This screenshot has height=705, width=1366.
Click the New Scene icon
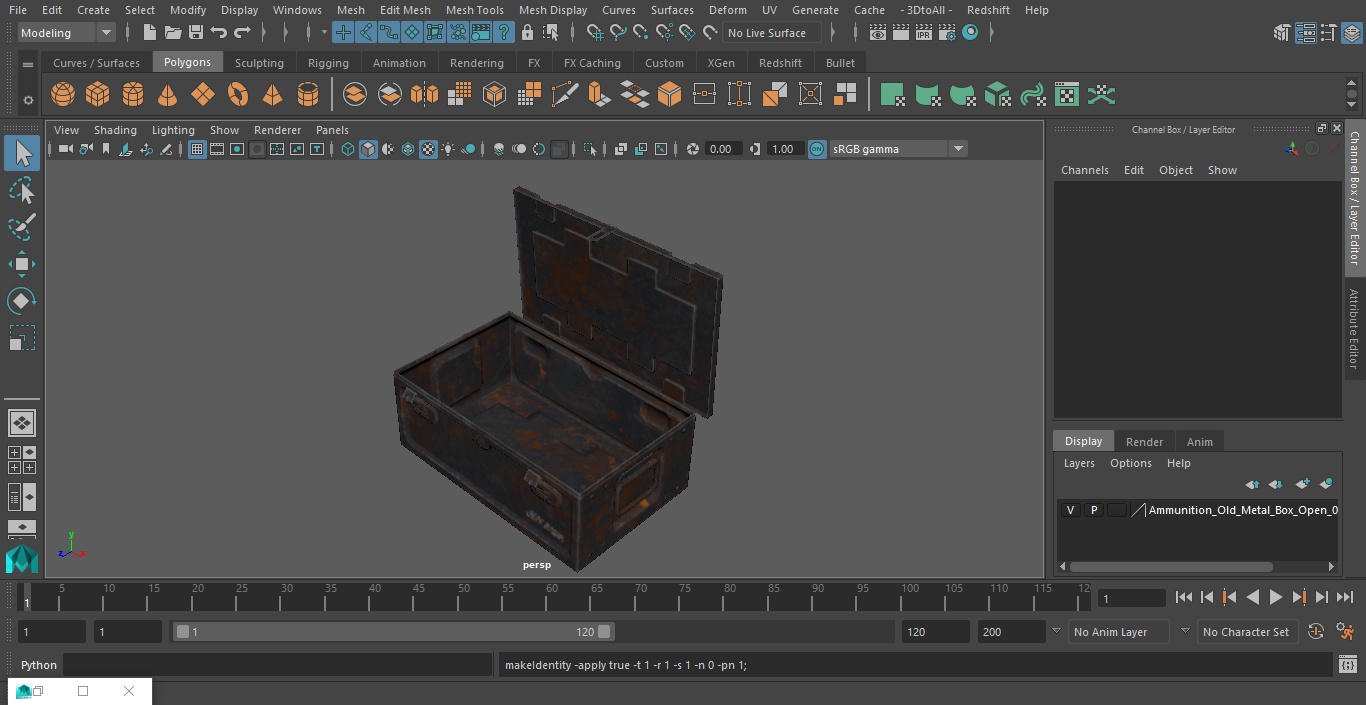click(149, 33)
